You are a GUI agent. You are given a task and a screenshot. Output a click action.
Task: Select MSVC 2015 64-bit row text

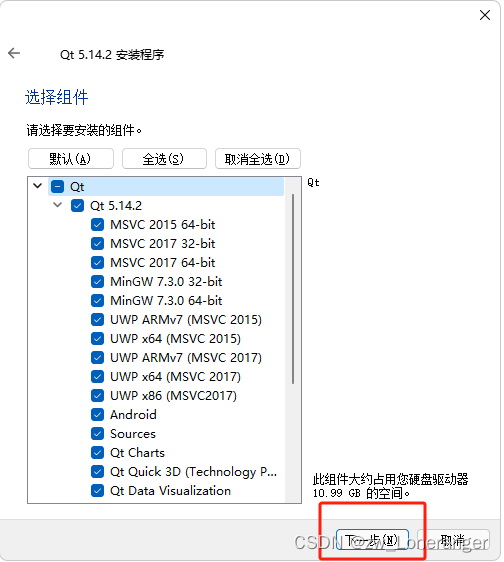click(x=162, y=225)
